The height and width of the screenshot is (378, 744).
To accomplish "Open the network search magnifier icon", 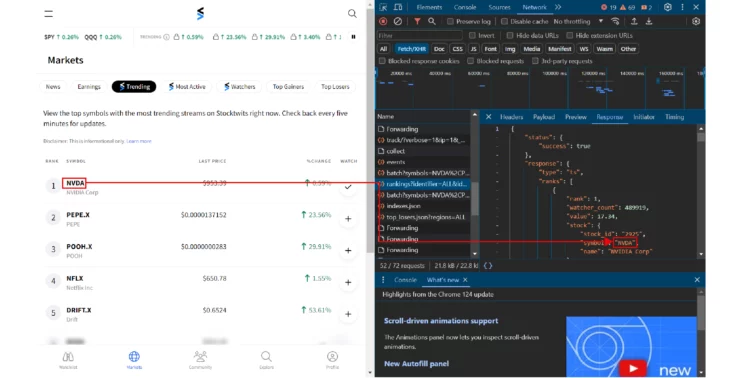I will pyautogui.click(x=432, y=21).
